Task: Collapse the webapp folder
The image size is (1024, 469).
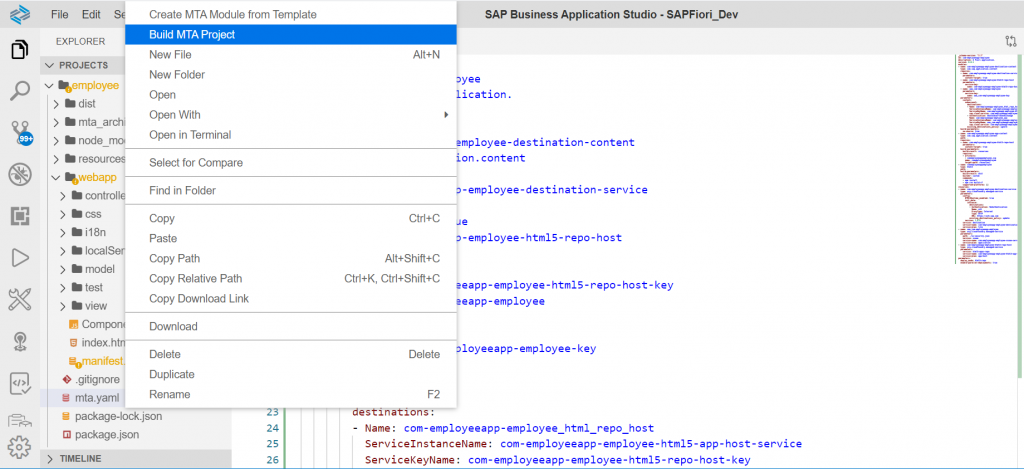Action: [56, 177]
